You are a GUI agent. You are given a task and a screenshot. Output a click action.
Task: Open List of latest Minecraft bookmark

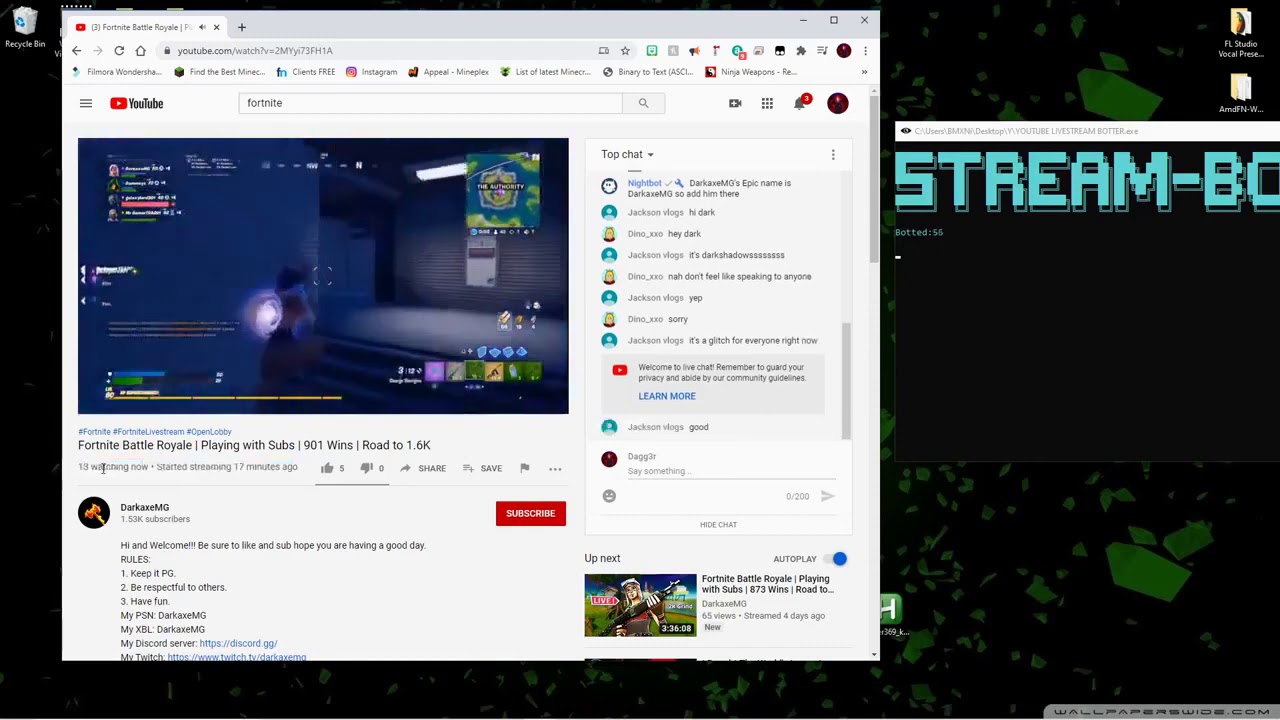[x=545, y=72]
